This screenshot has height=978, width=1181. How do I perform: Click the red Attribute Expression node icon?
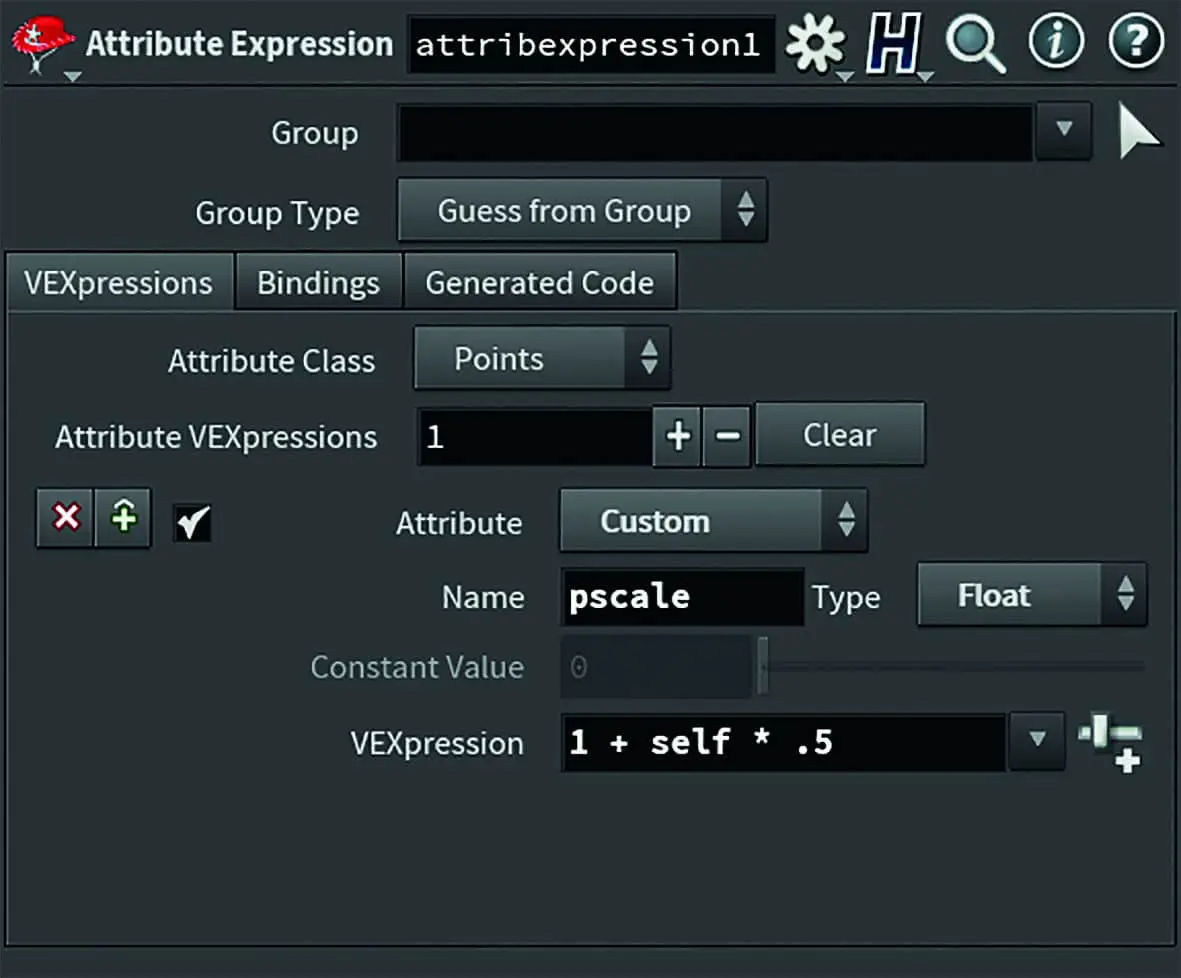point(42,45)
